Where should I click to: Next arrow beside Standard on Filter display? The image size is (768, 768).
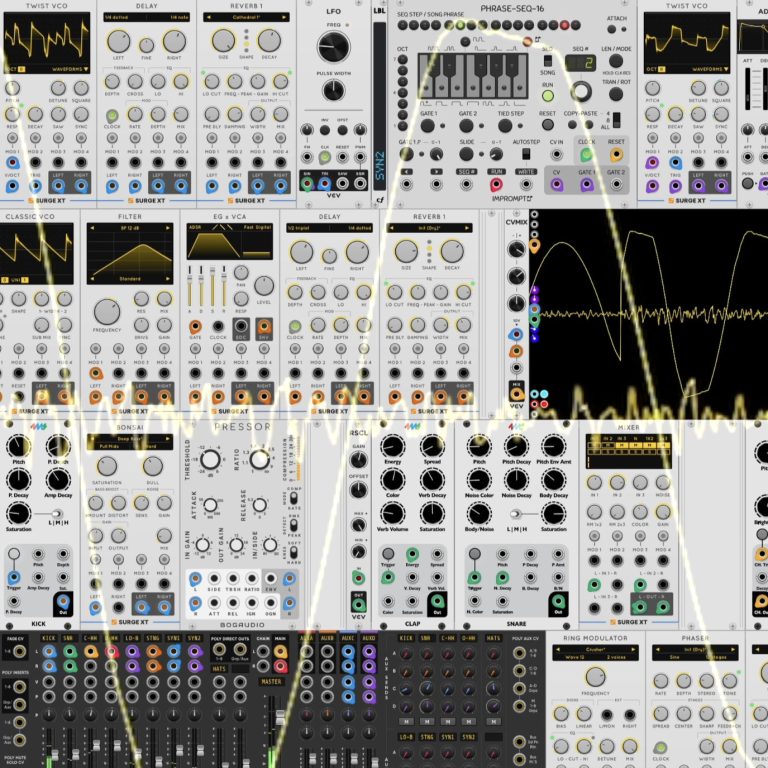coord(167,279)
